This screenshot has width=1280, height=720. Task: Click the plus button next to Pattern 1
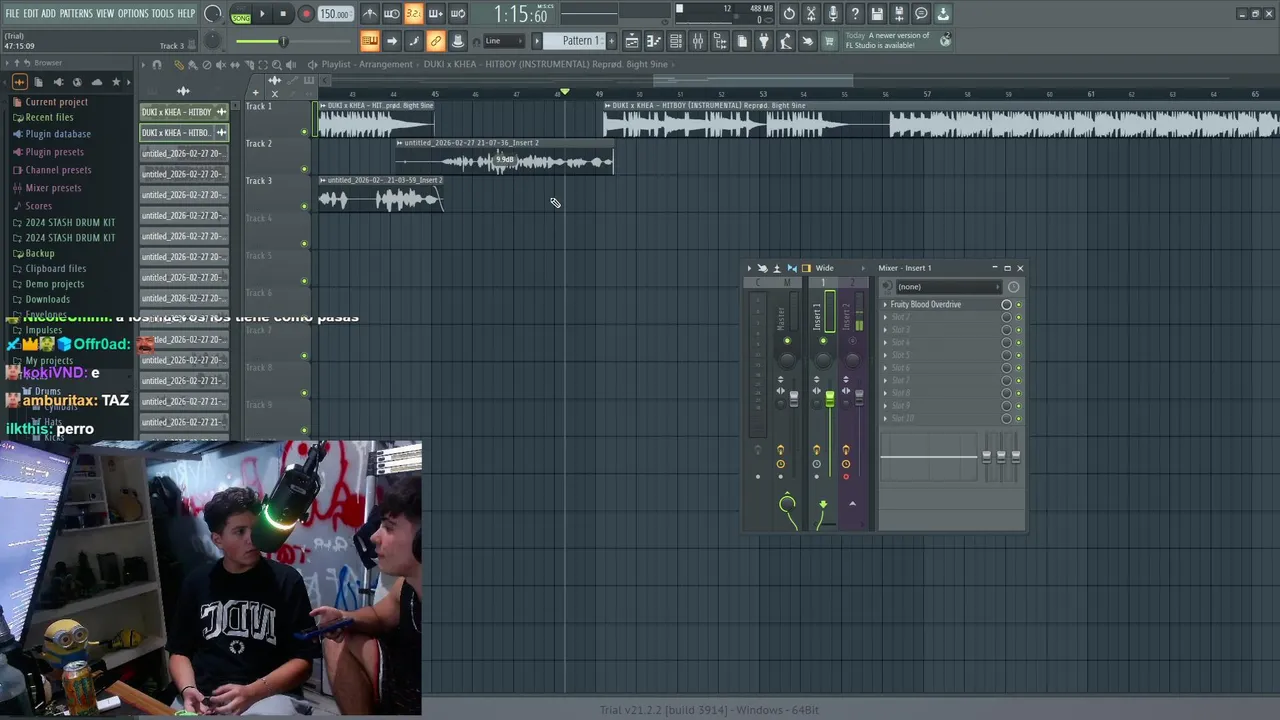[610, 41]
